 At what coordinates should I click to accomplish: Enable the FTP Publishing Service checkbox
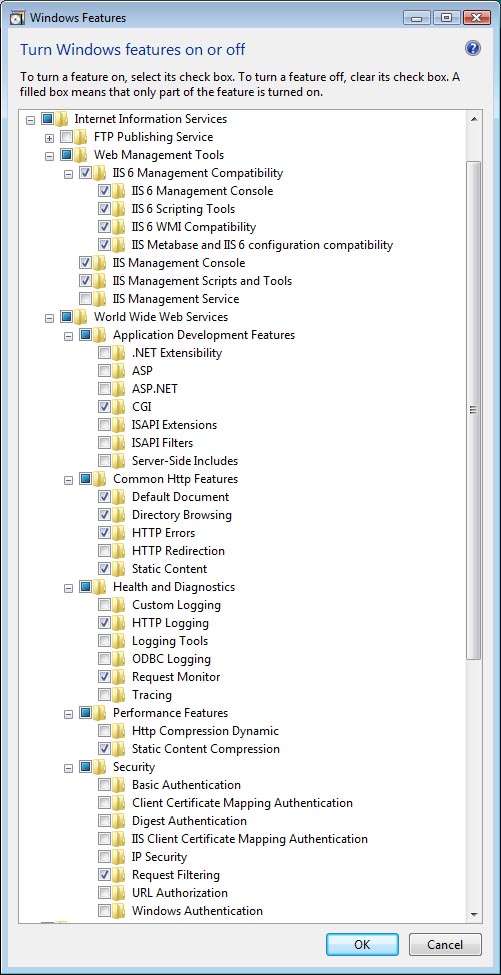[67, 137]
